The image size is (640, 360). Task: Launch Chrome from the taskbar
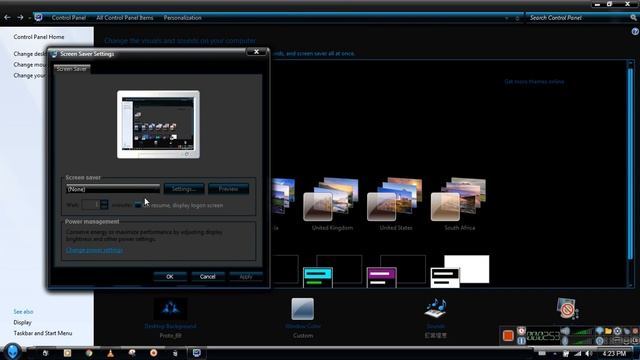(89, 353)
